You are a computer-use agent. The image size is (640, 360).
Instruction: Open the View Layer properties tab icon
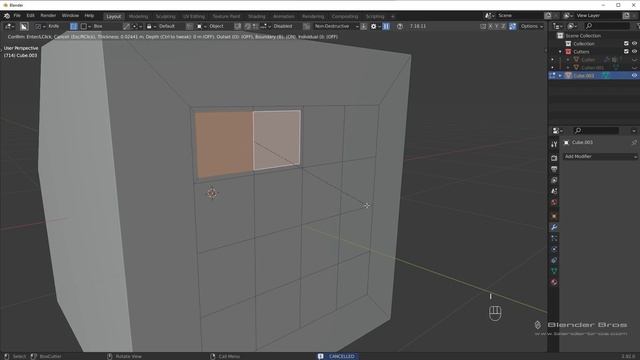pyautogui.click(x=554, y=180)
